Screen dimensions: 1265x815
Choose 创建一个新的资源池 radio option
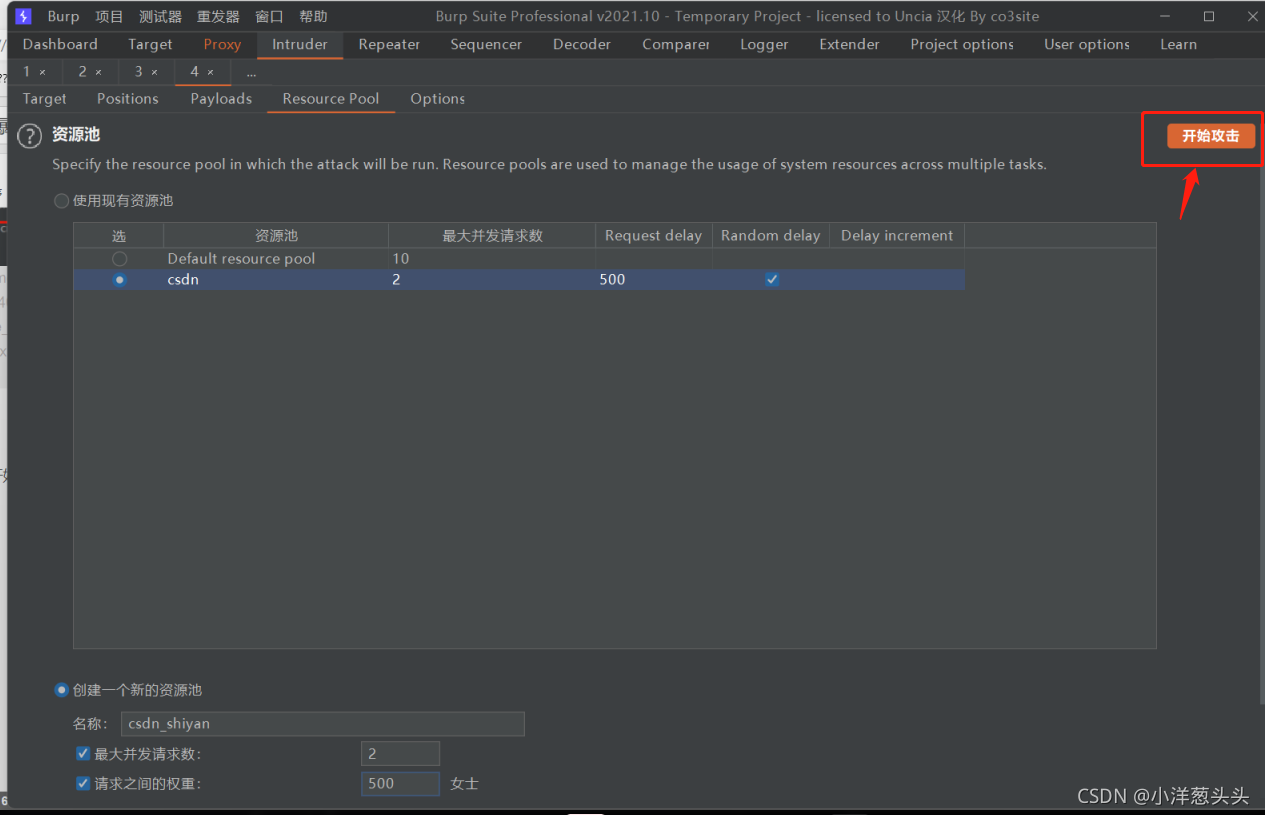point(62,690)
